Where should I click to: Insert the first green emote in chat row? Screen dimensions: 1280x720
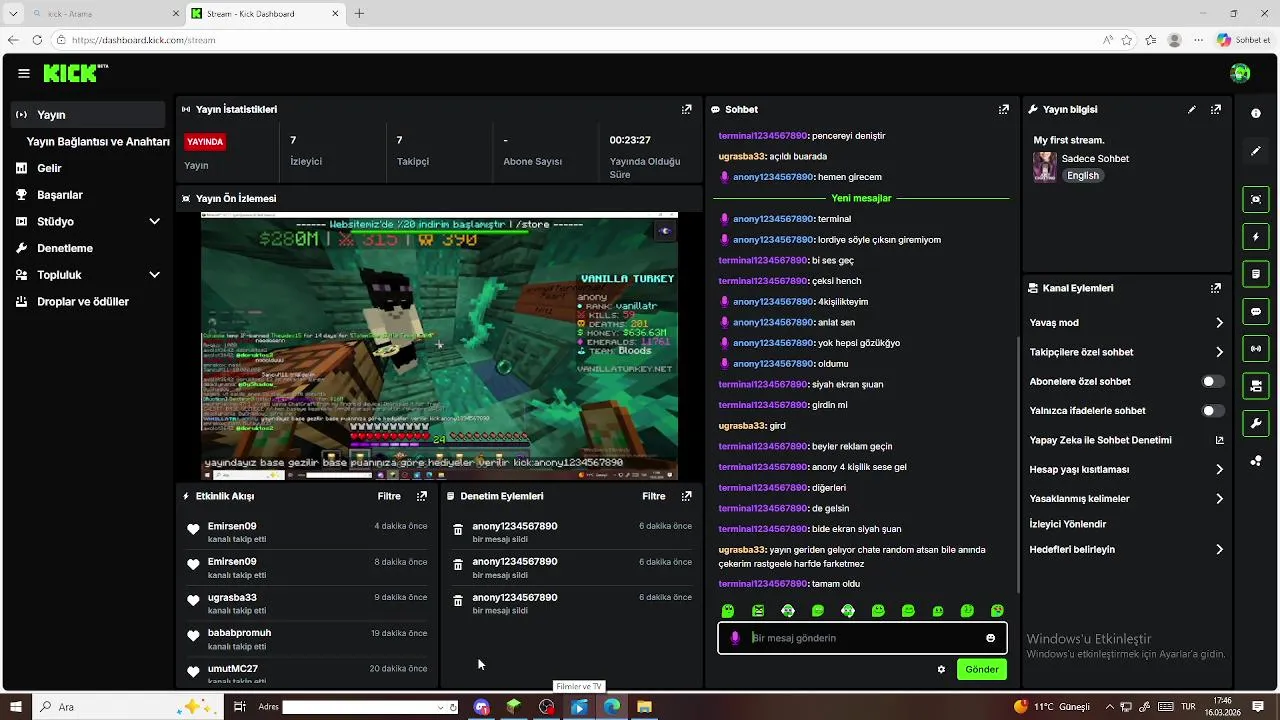(x=728, y=611)
